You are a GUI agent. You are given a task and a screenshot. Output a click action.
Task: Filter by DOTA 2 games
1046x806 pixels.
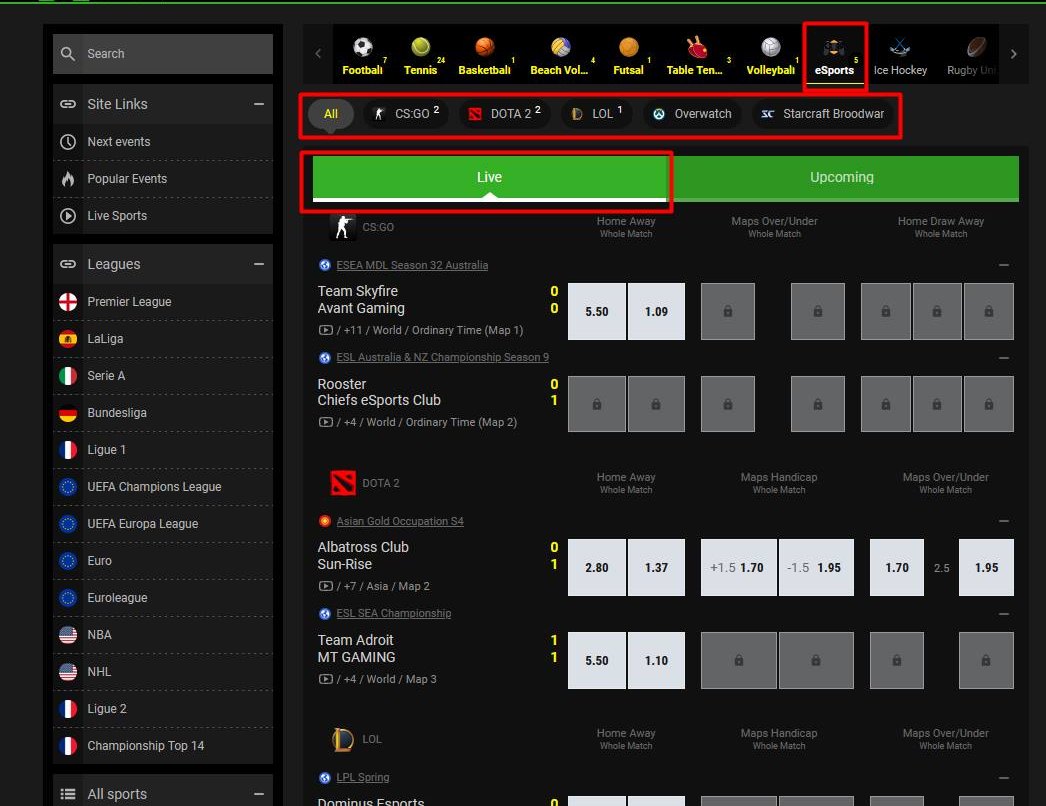504,114
